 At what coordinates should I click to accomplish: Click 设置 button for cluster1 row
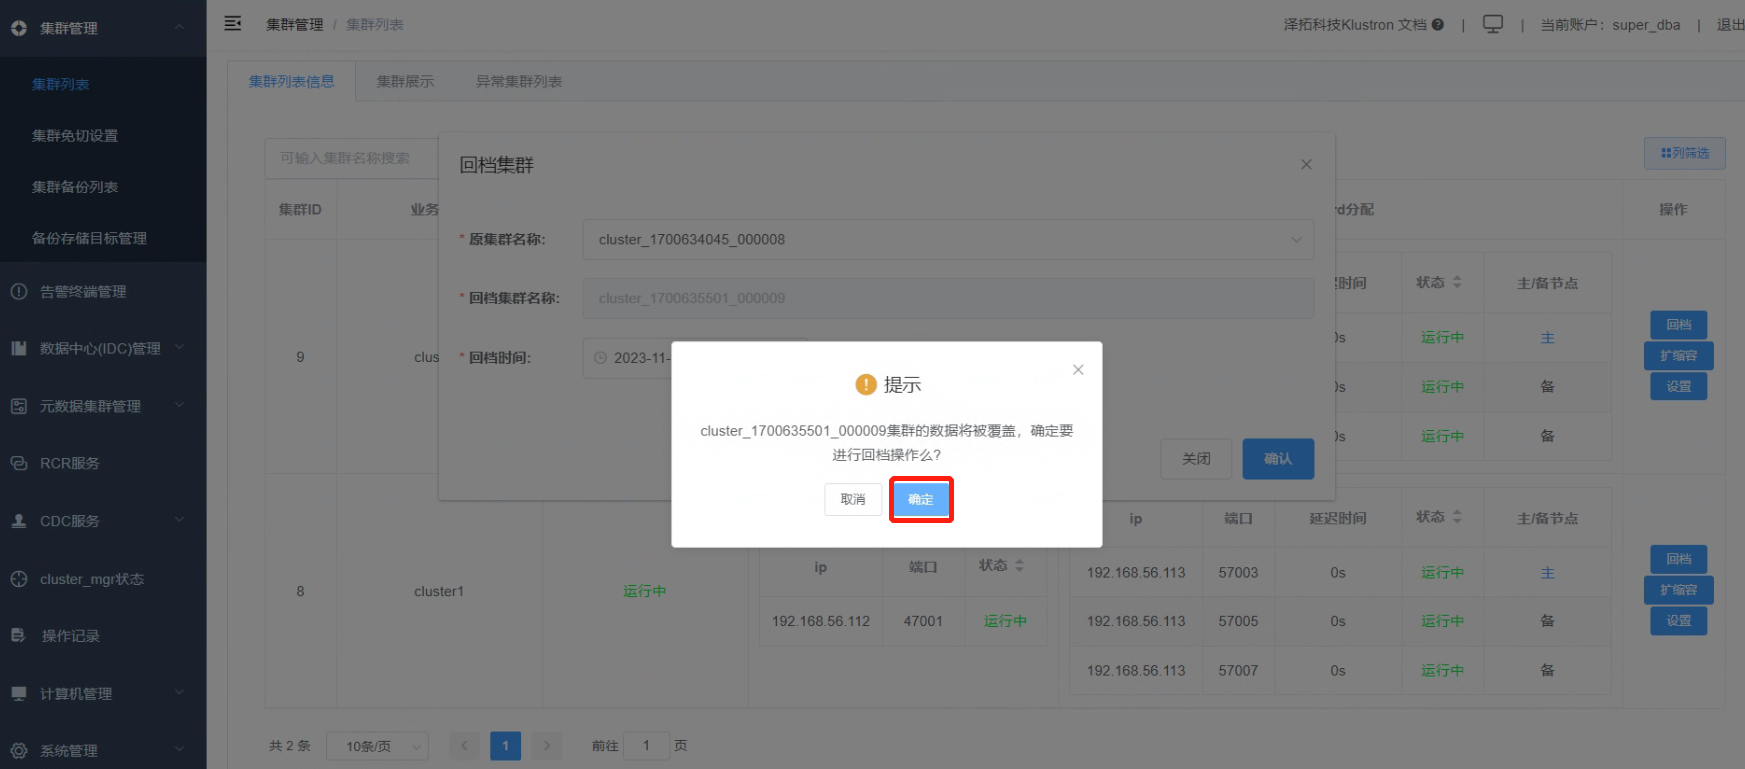[1679, 621]
